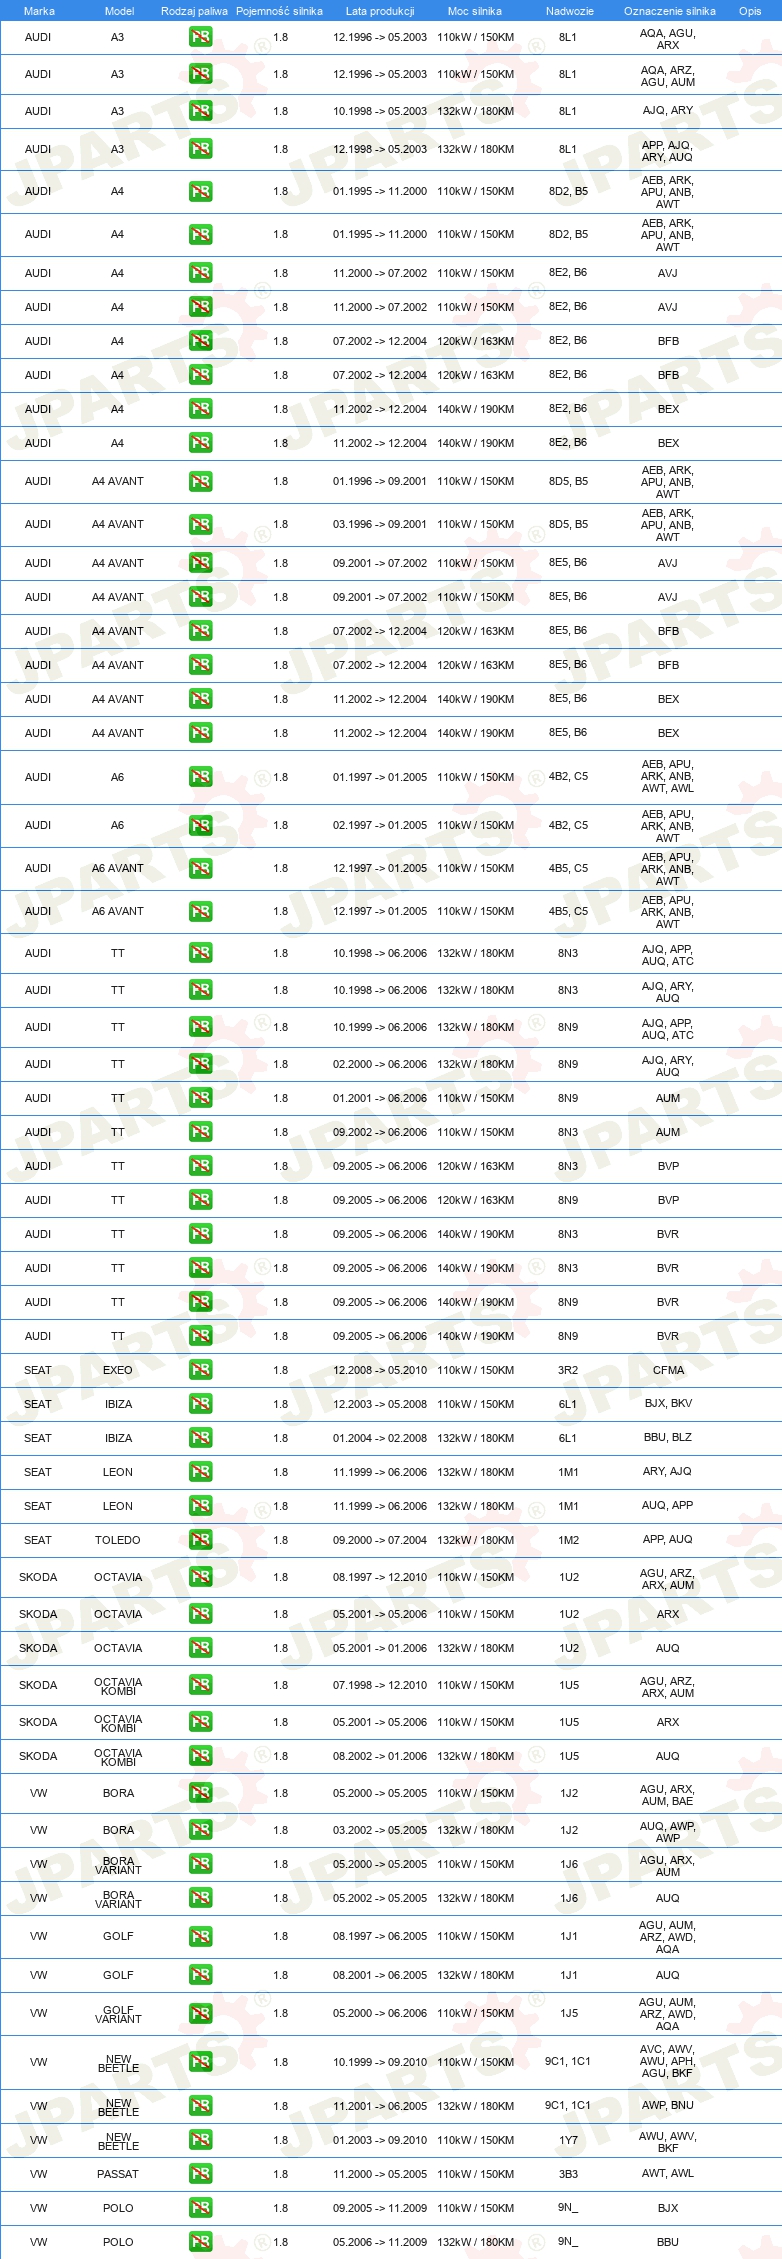Click the Nadwozie column header

click(x=569, y=11)
